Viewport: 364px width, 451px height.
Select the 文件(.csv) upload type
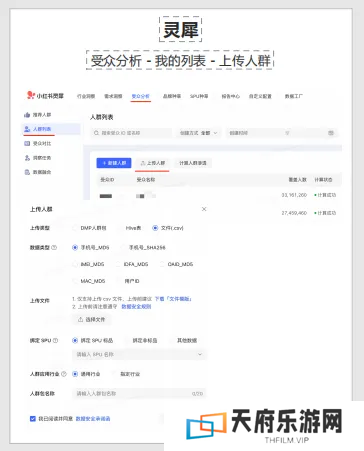tap(155, 228)
